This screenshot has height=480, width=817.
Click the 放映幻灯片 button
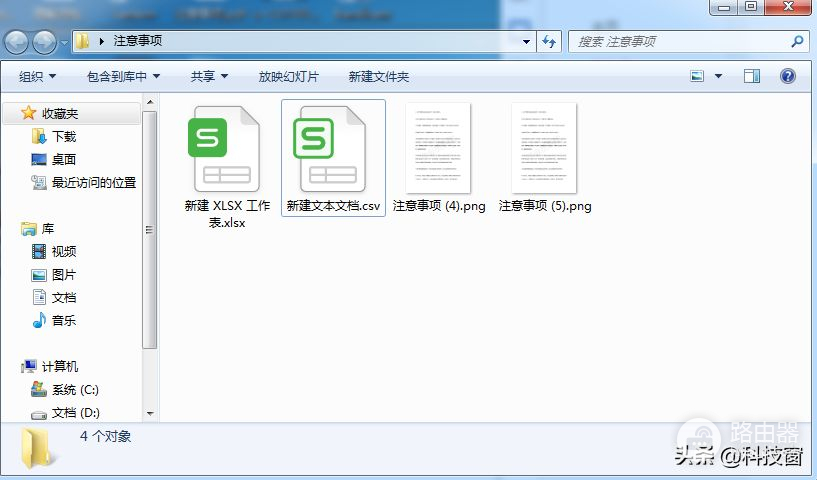[x=288, y=76]
